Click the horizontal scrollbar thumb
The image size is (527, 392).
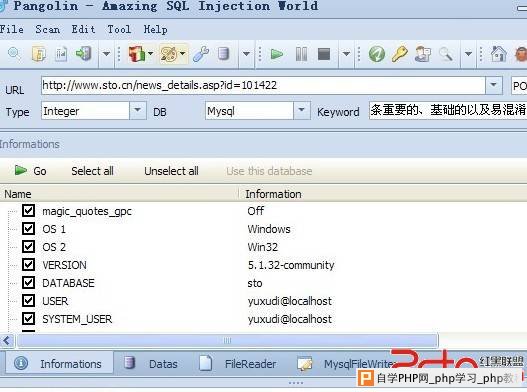pyautogui.click(x=228, y=341)
